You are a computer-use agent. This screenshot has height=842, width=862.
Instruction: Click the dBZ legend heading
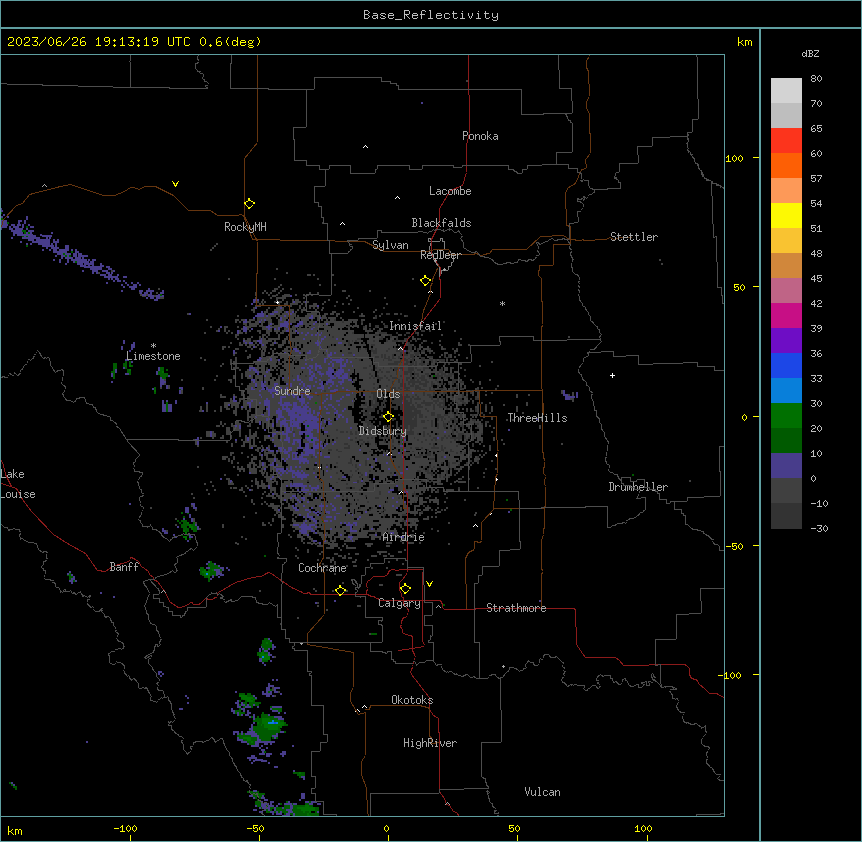click(x=810, y=53)
